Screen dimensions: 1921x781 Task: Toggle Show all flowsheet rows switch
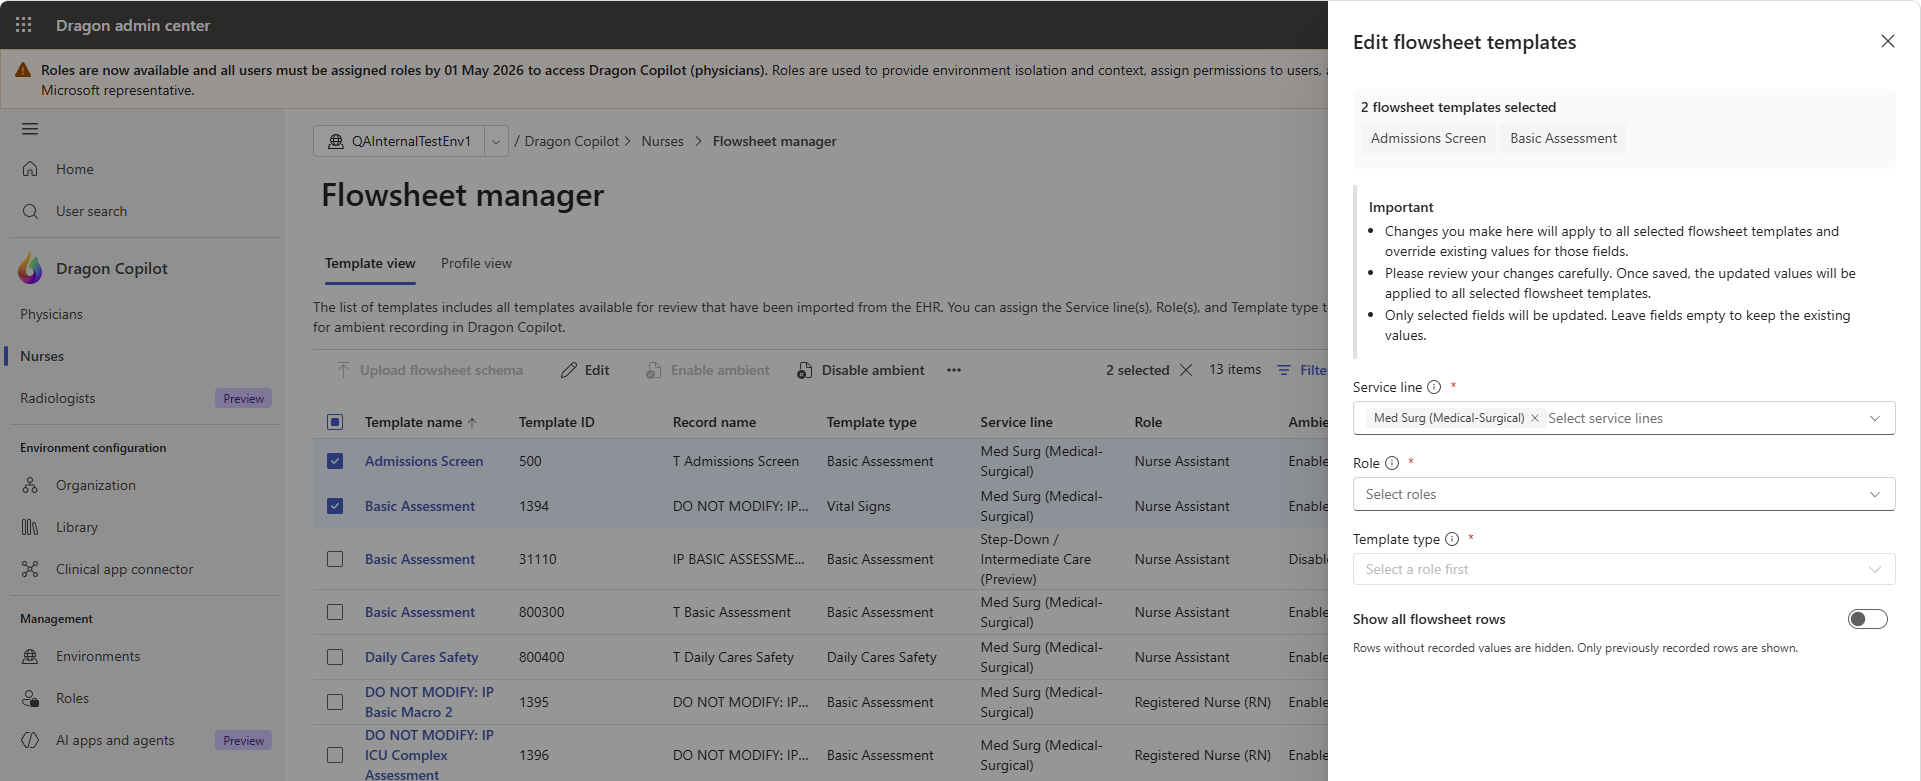[x=1867, y=619]
